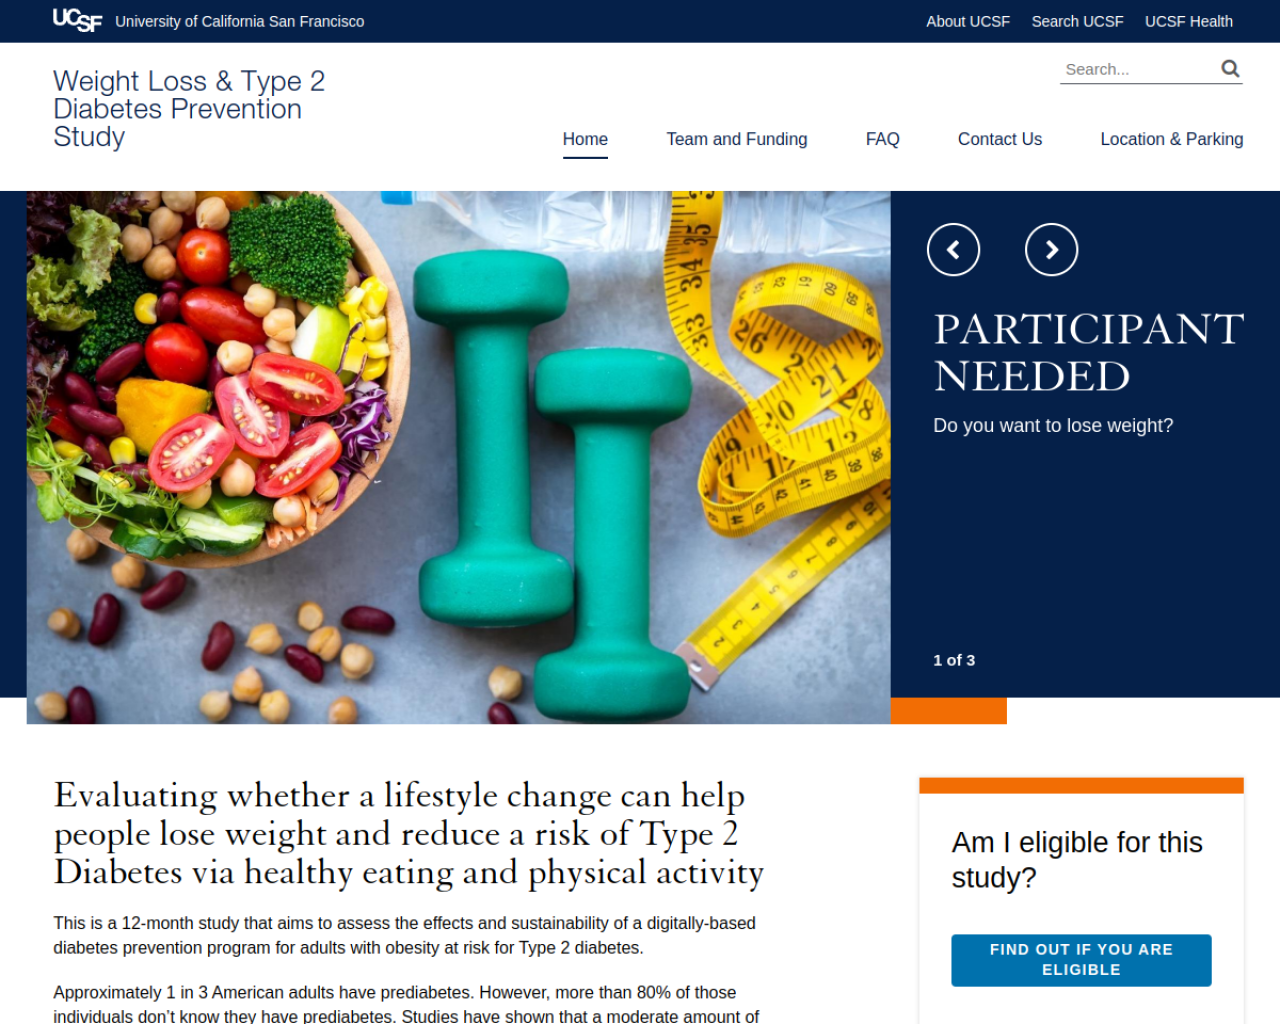Open the Home tab
The width and height of the screenshot is (1280, 1024).
pyautogui.click(x=585, y=139)
